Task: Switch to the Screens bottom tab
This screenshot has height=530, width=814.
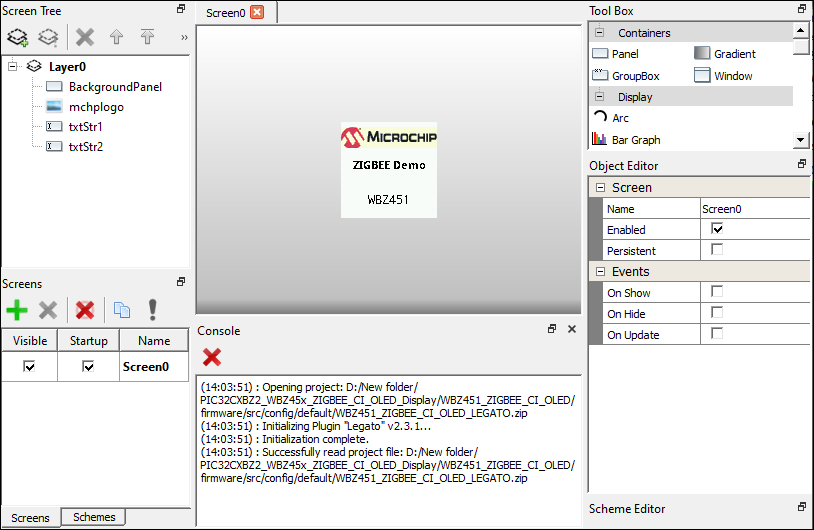Action: [30, 518]
